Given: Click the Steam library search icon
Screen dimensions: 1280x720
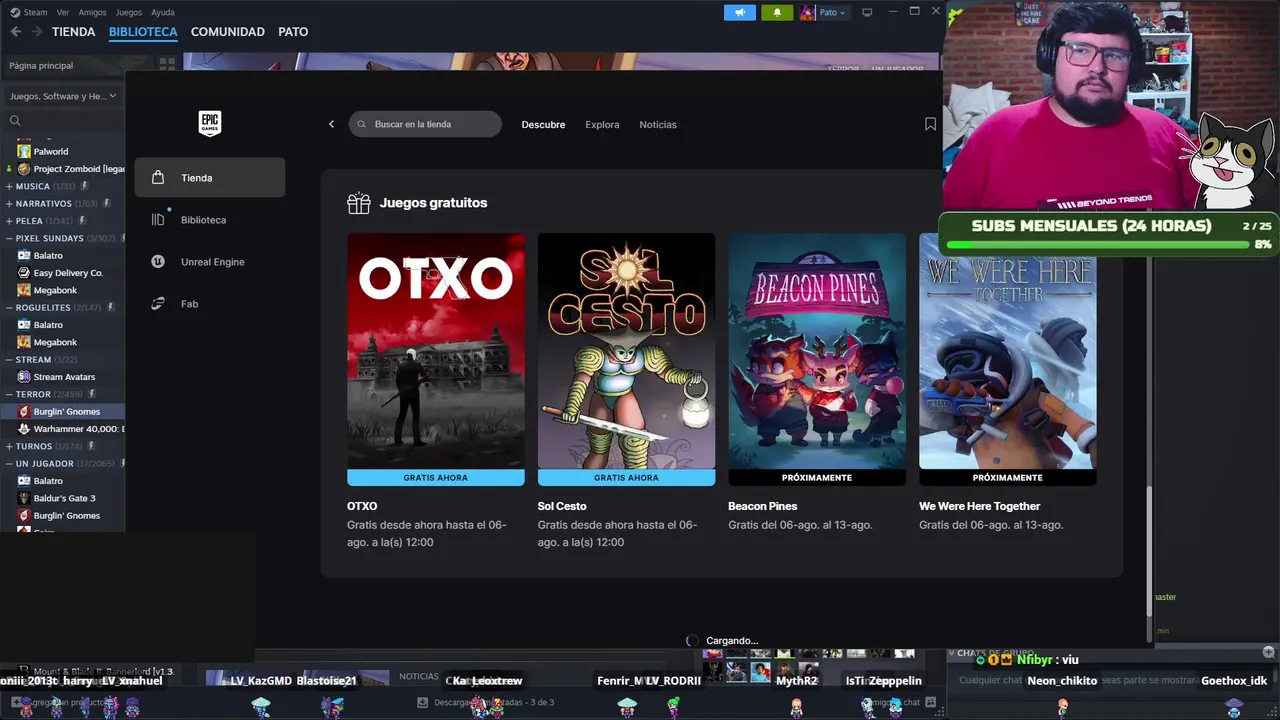Looking at the screenshot, I should [15, 121].
